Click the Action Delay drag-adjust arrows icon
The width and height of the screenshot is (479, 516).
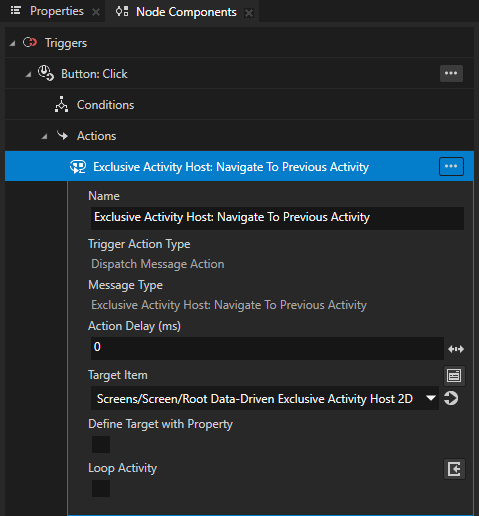click(456, 349)
